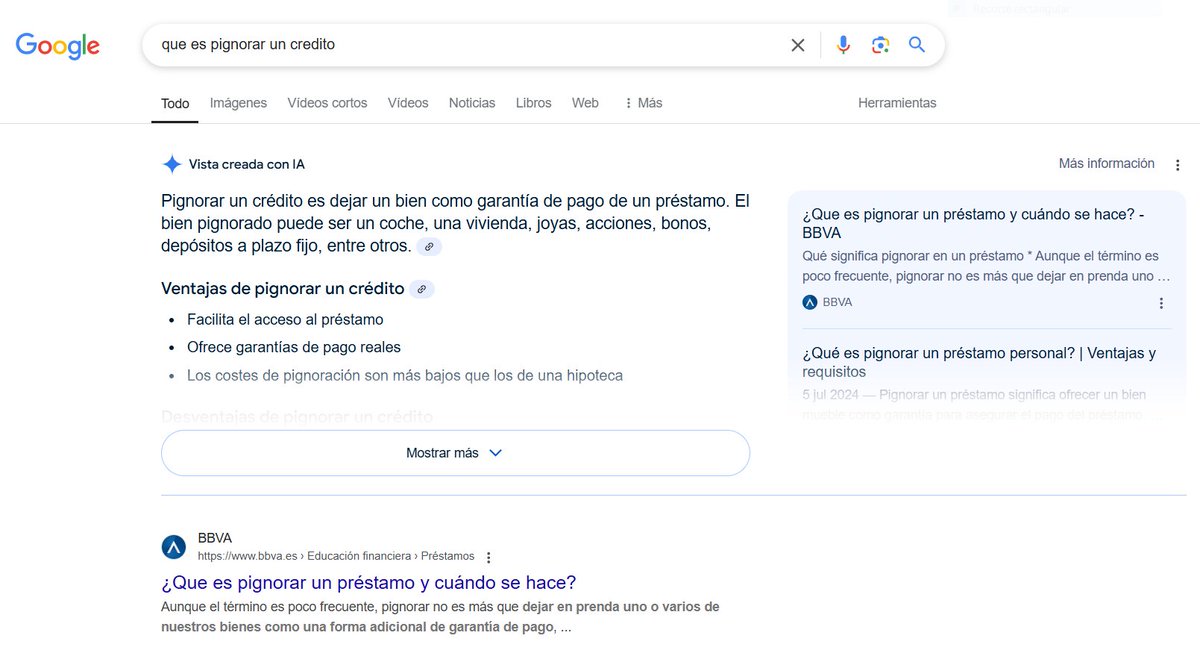
Task: Open the Más información link
Action: [x=1106, y=163]
